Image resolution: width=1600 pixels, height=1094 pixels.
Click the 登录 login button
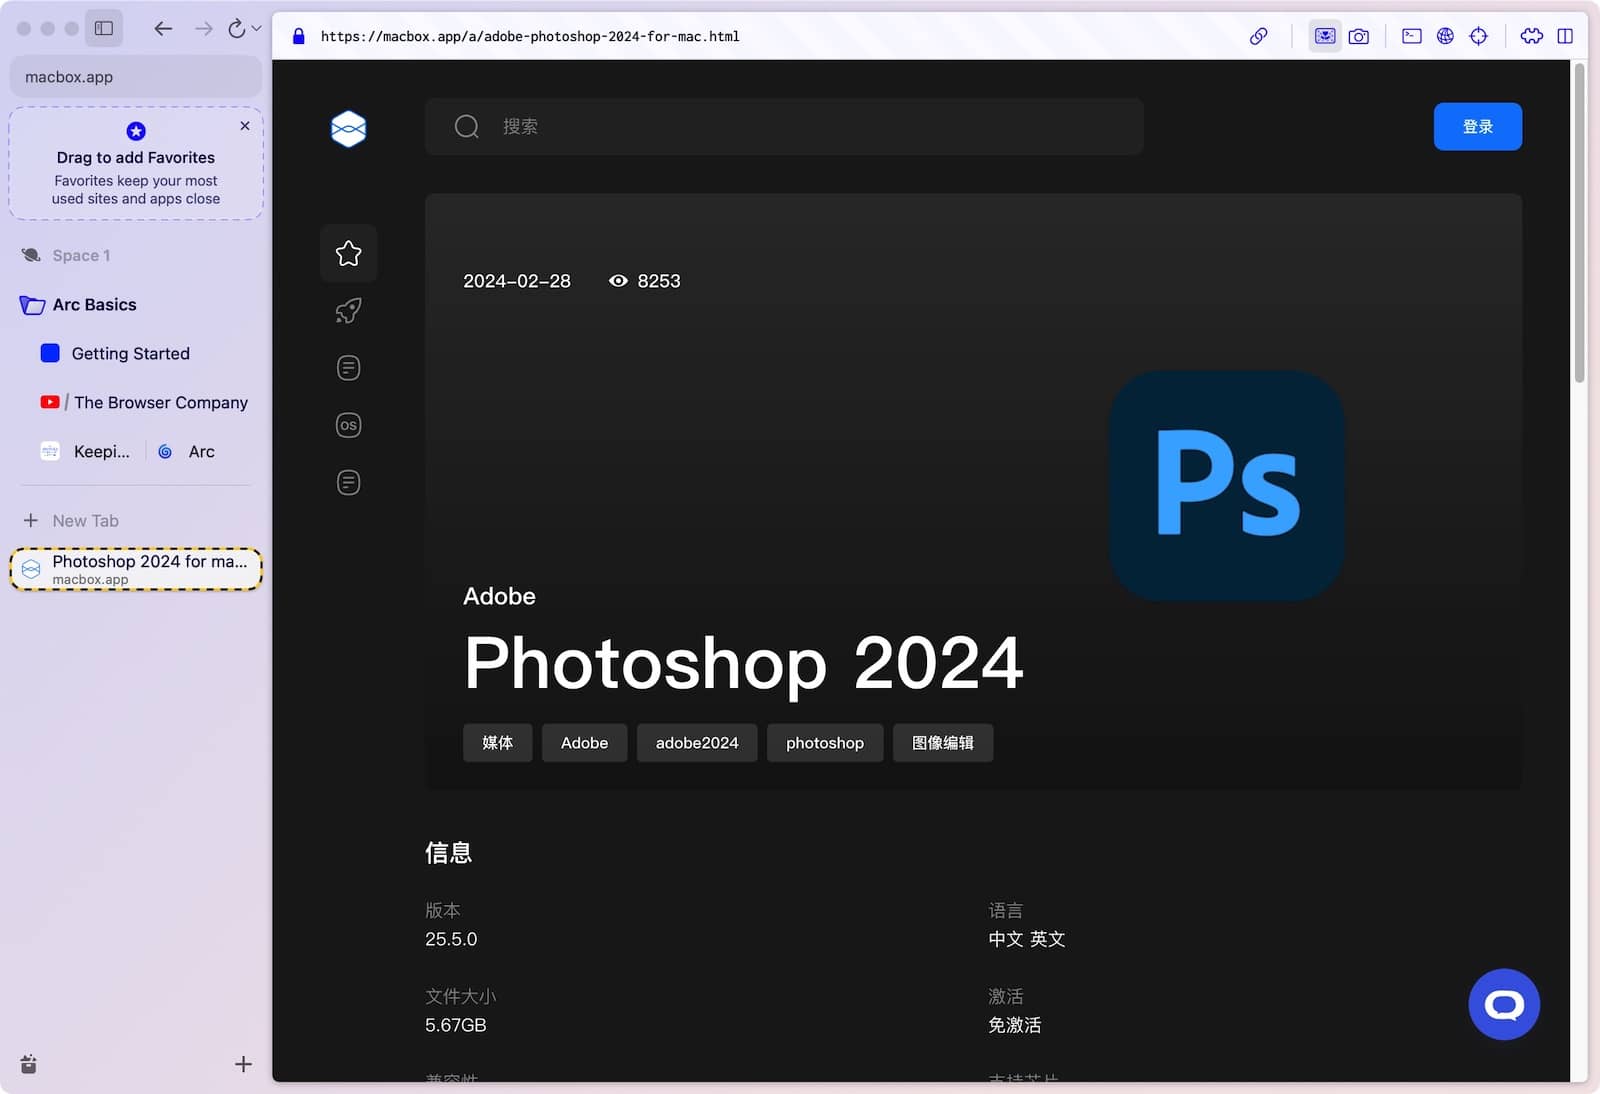pos(1478,126)
